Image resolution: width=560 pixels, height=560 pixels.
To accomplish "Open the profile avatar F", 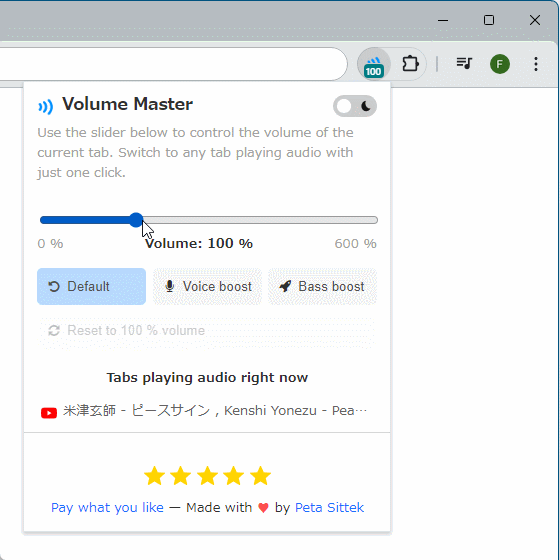I will click(499, 64).
